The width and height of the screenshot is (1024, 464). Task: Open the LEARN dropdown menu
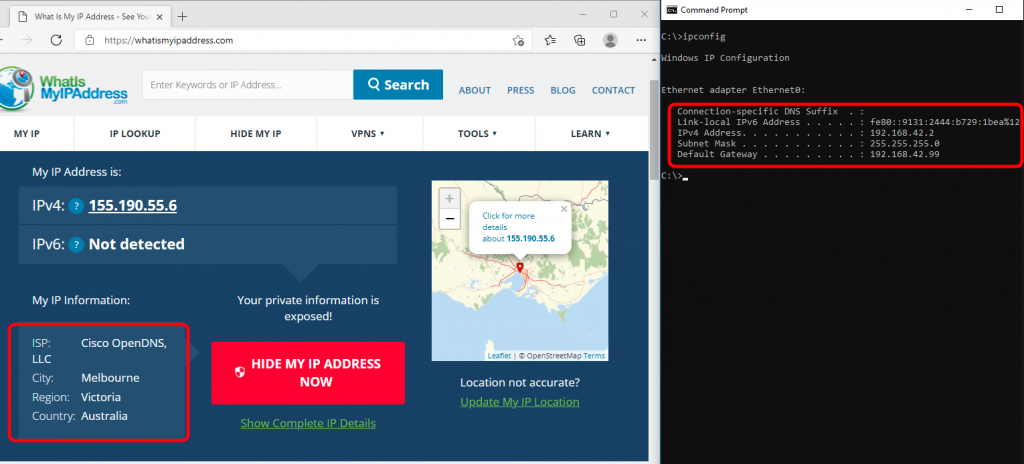click(590, 133)
